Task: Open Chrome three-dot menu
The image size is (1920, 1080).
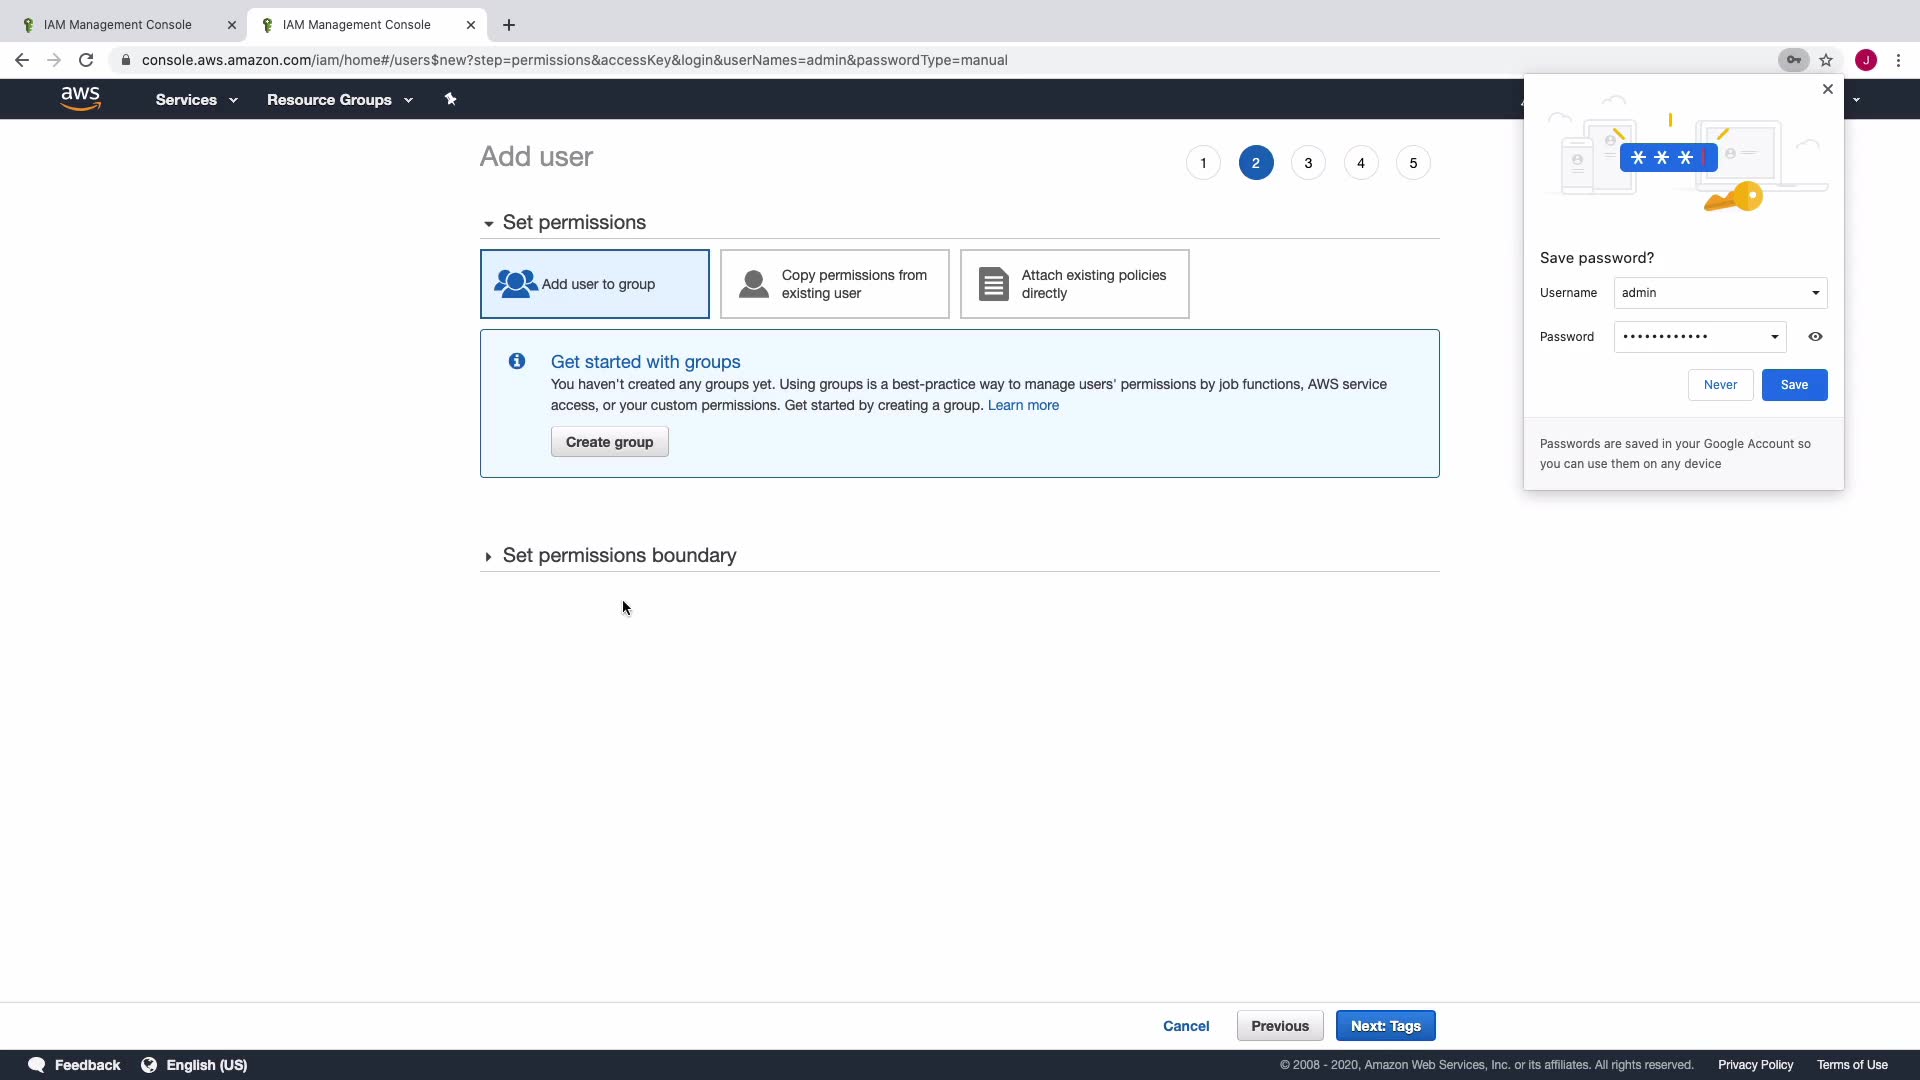Action: (x=1898, y=60)
